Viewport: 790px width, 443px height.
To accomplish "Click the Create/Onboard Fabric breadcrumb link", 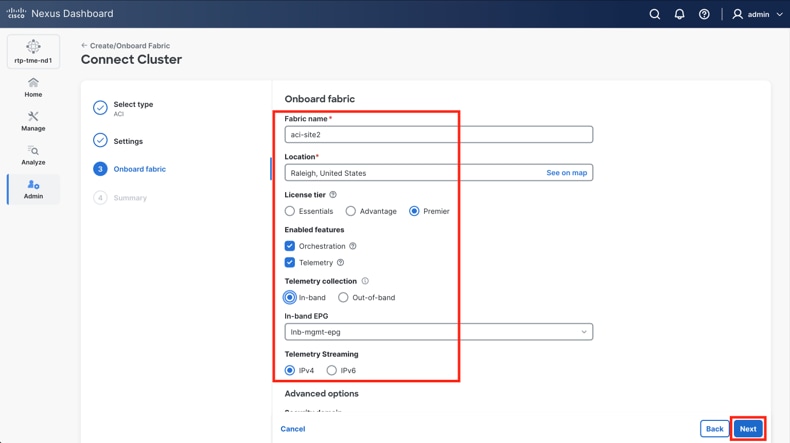I will click(x=129, y=45).
